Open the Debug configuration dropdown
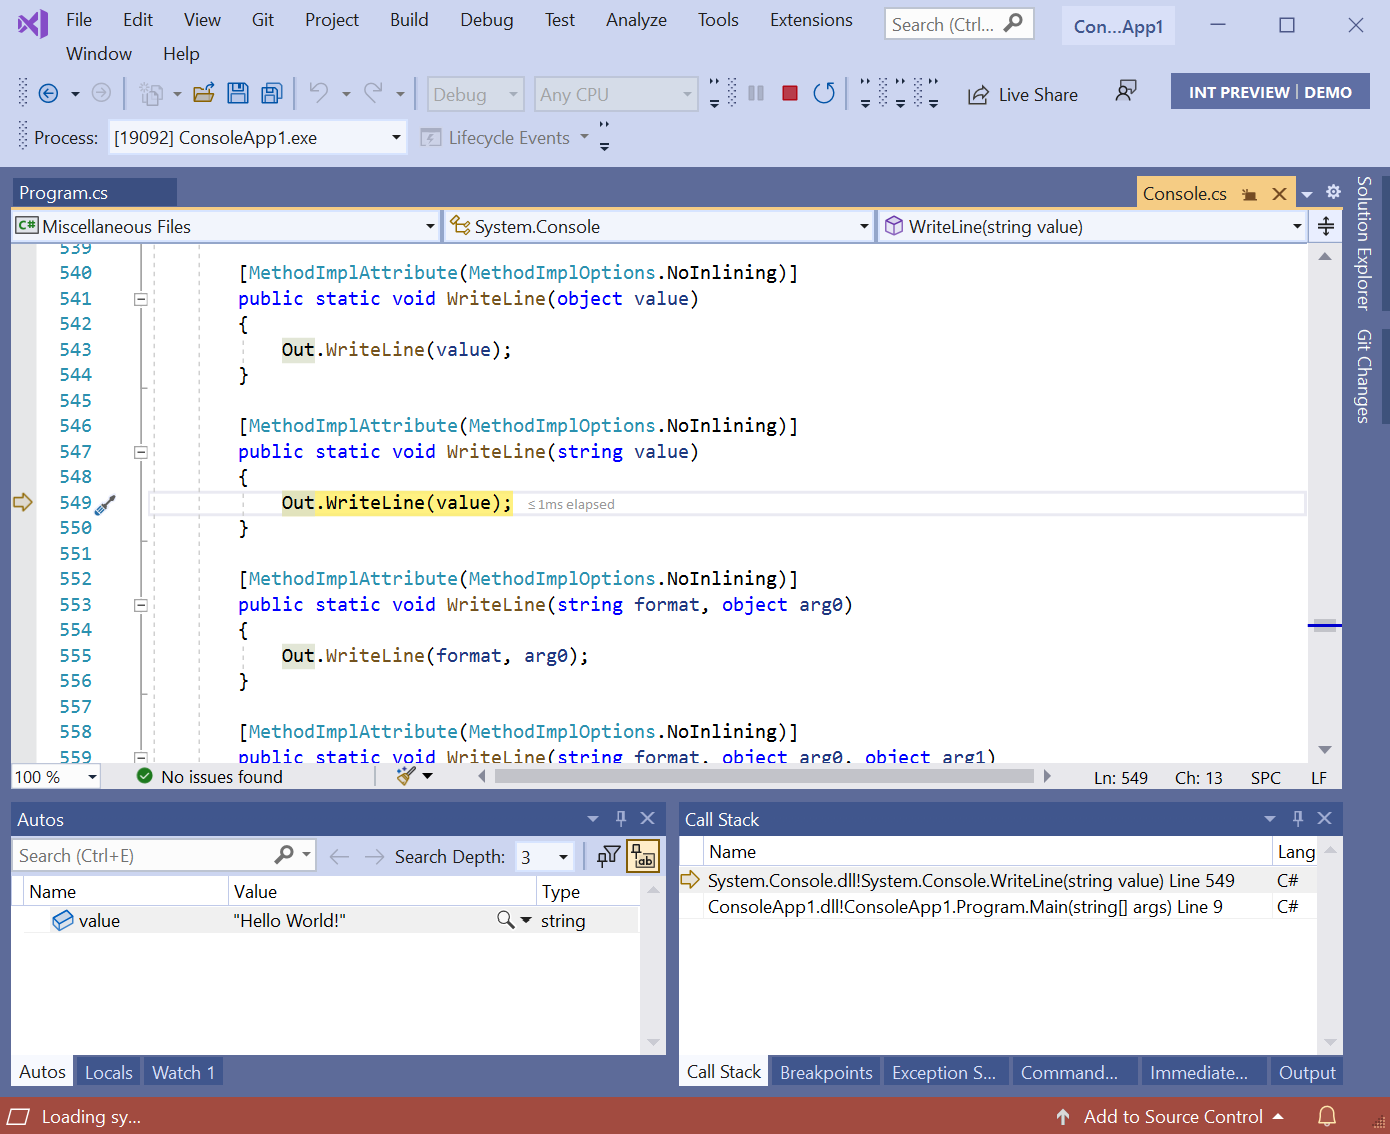 point(475,94)
